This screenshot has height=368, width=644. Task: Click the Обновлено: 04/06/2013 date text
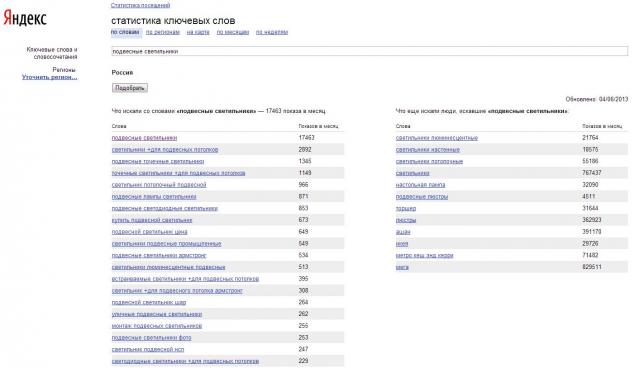pyautogui.click(x=597, y=99)
